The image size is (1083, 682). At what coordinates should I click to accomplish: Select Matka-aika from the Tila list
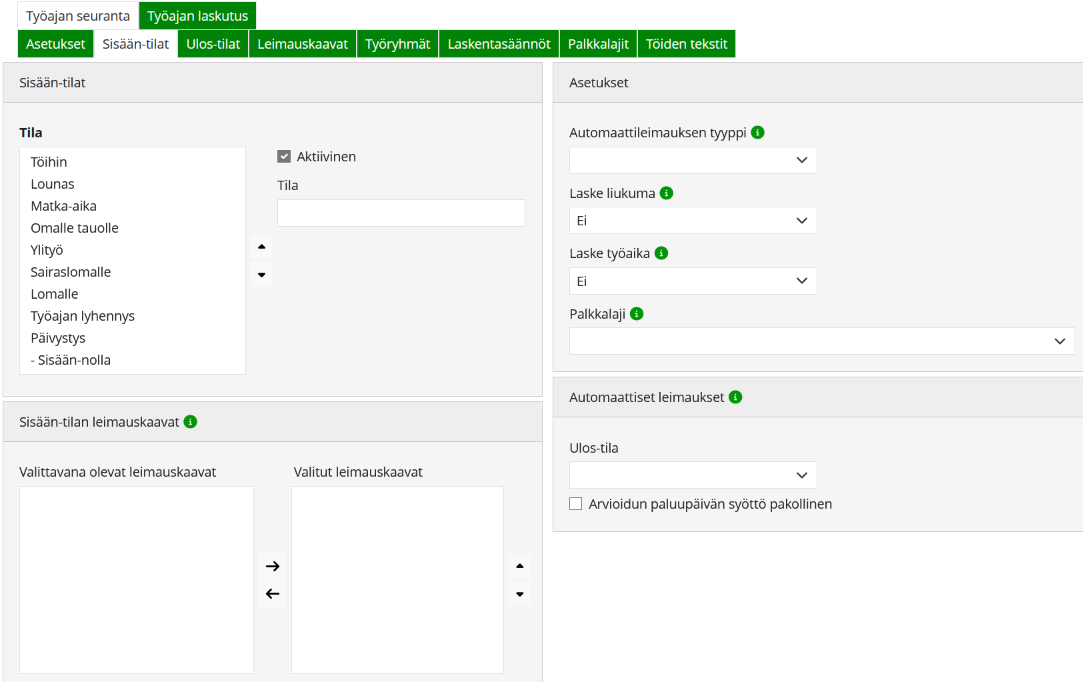64,206
